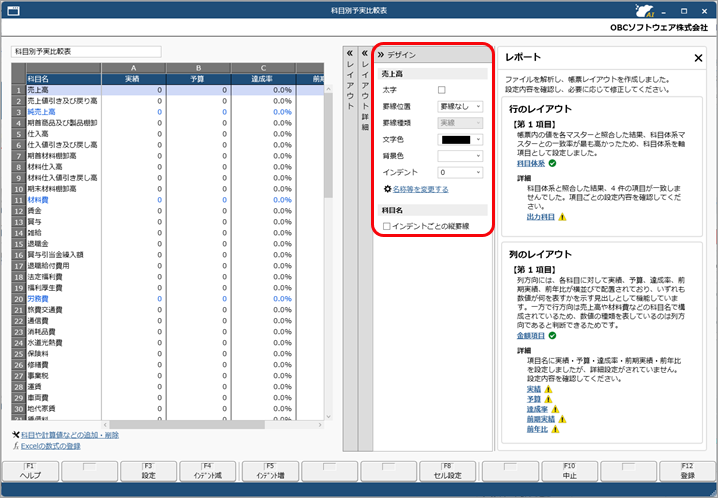Click the F5 インデント増 button
Viewport: 718px width, 498px height.
pos(270,471)
